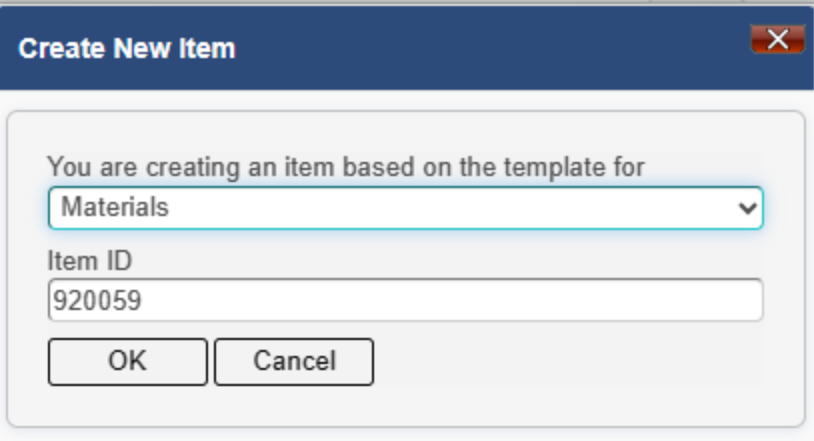
Task: Click the downward arrow beside Materials
Action: point(747,208)
